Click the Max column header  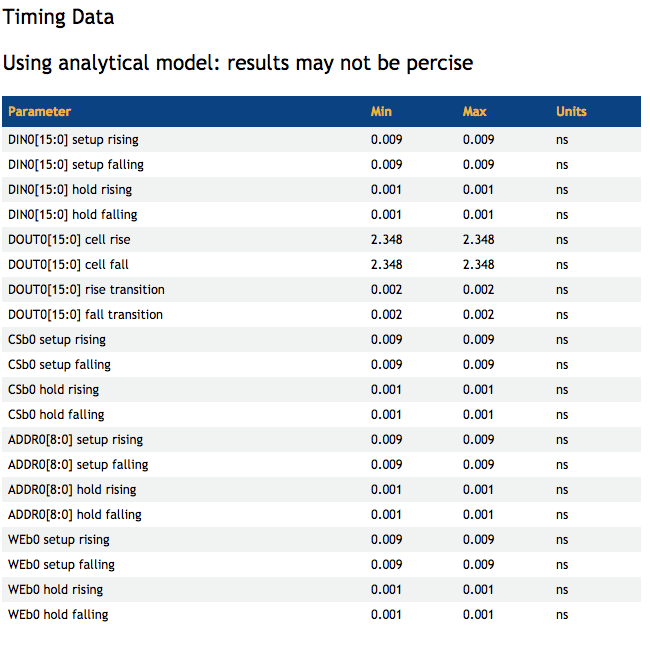point(474,112)
